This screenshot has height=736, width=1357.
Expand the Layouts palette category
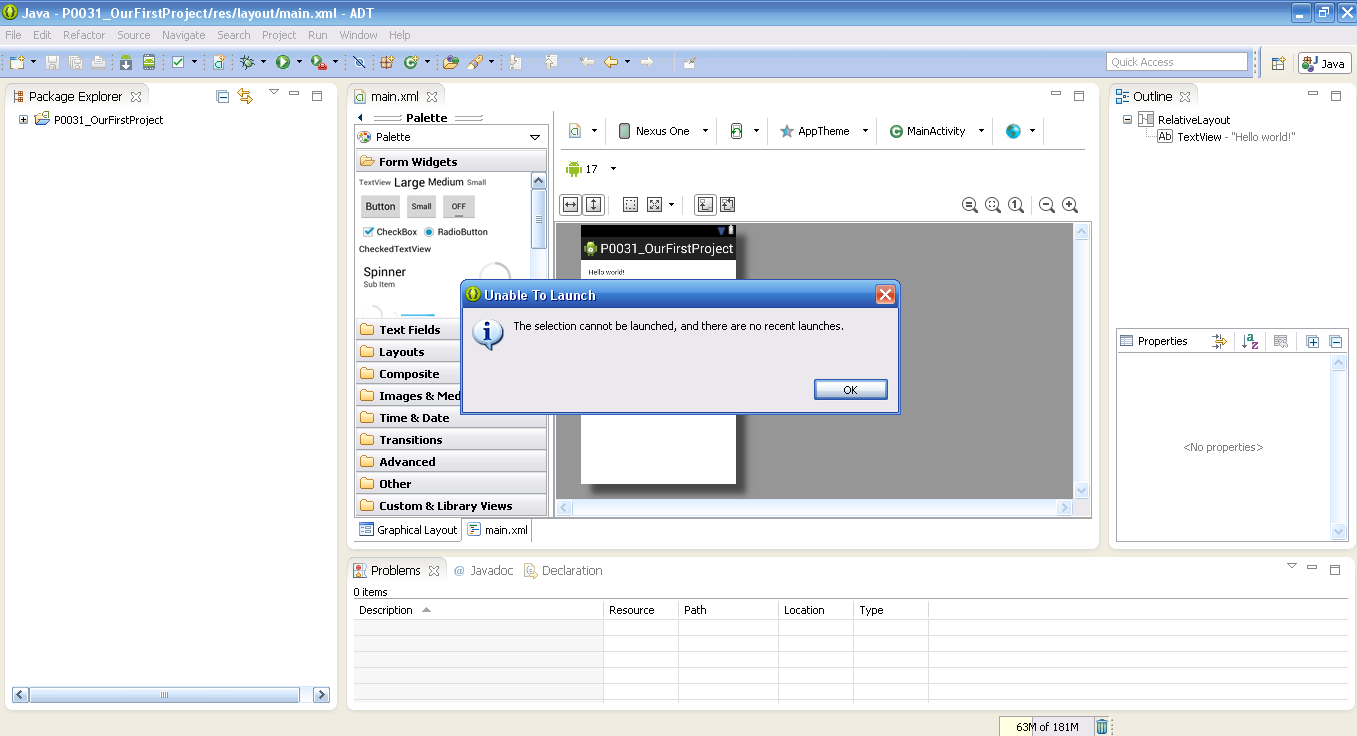pos(451,352)
